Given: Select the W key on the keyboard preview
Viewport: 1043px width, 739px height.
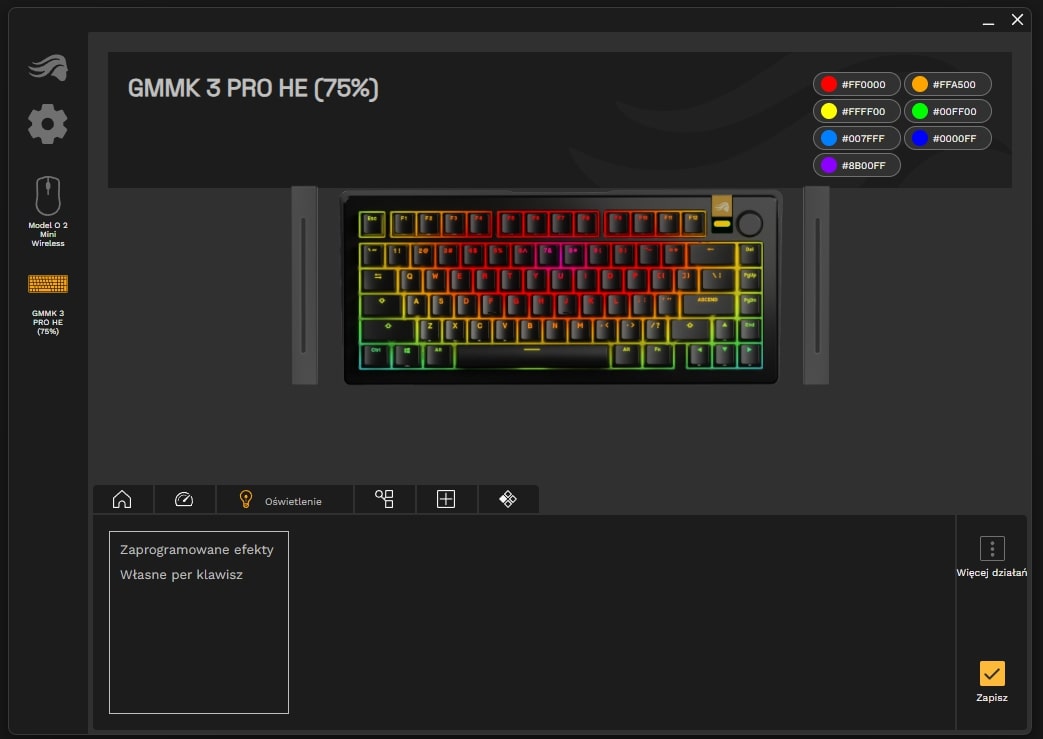Looking at the screenshot, I should [435, 281].
